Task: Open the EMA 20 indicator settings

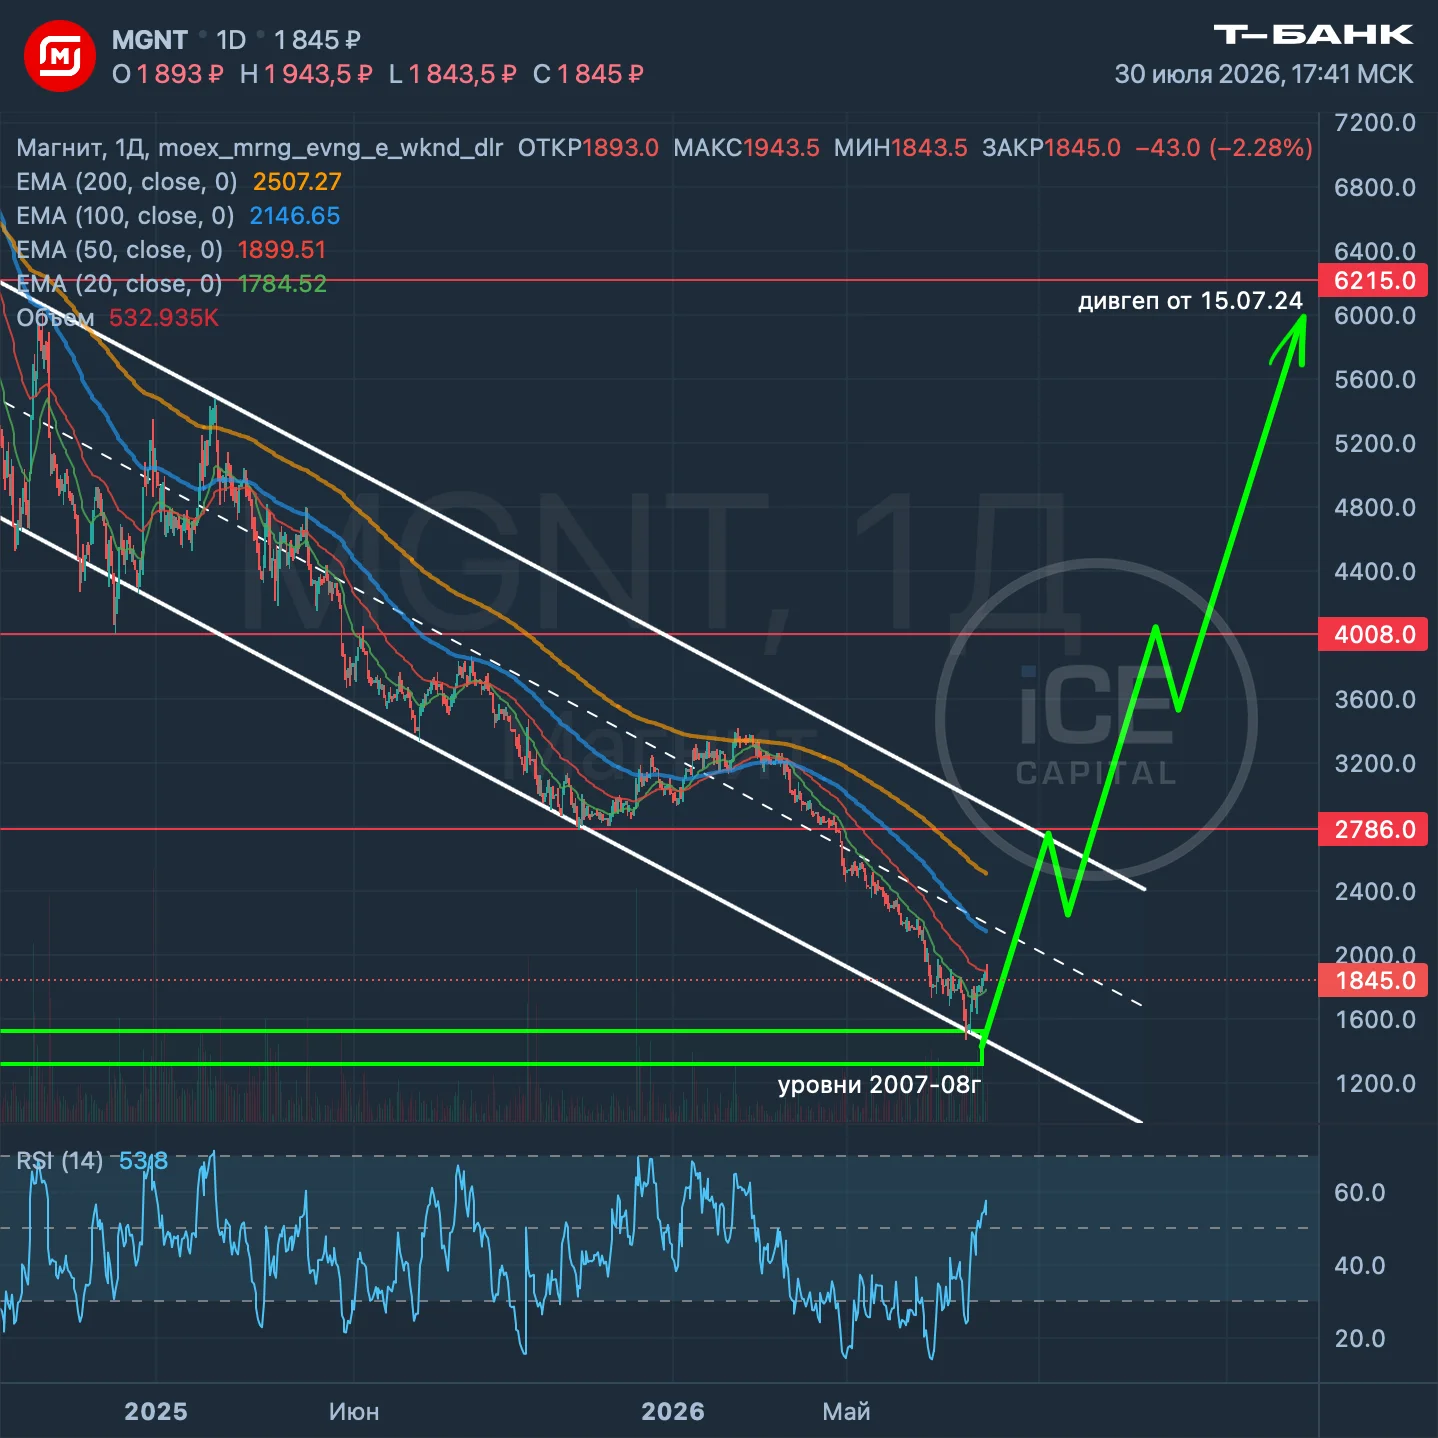Action: point(171,284)
